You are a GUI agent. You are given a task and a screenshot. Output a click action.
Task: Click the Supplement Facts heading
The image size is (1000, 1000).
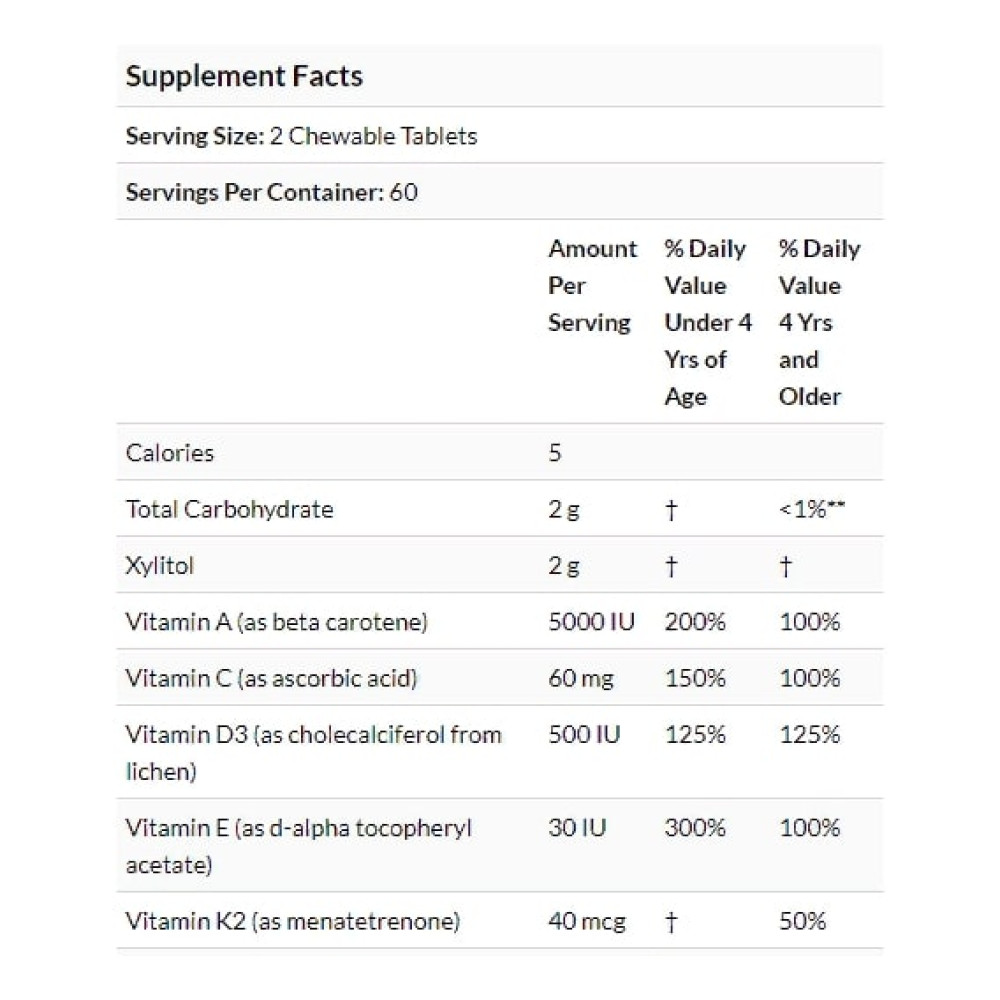pyautogui.click(x=244, y=76)
